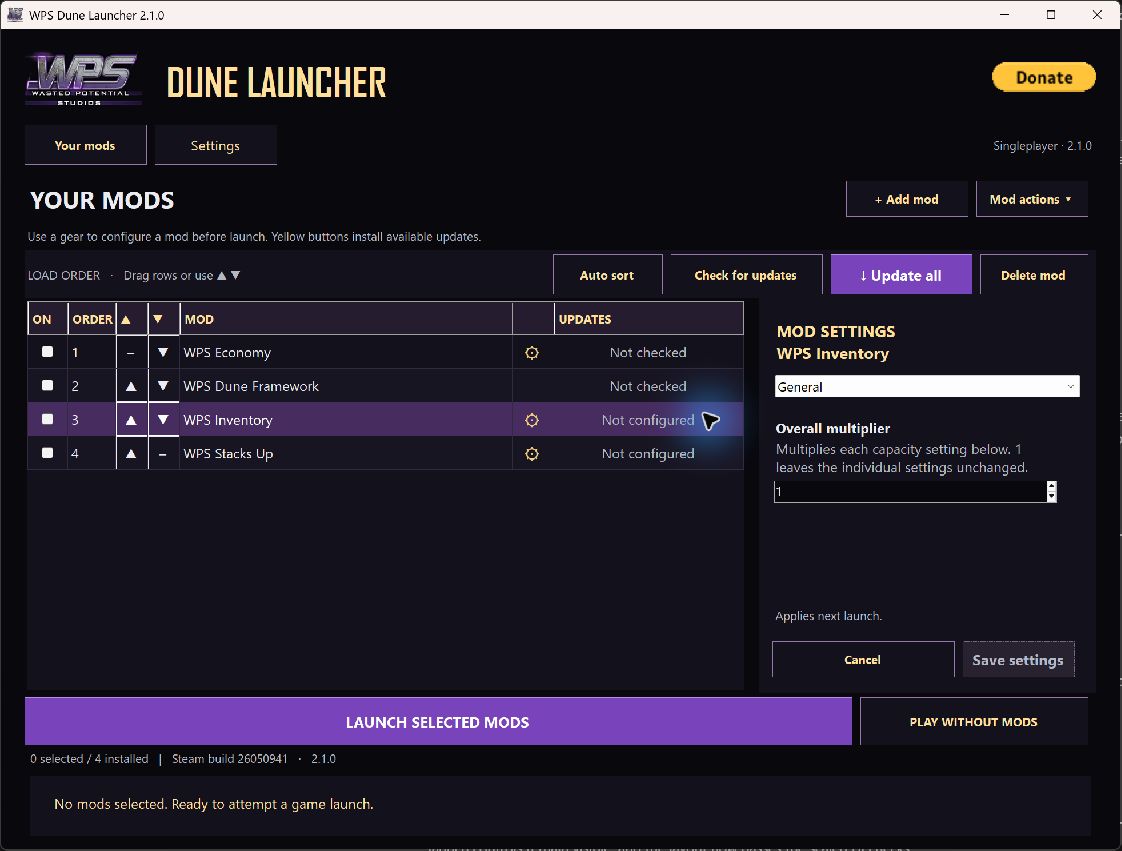Viewport: 1122px width, 851px height.
Task: Minimize the launcher window
Action: coord(1005,14)
